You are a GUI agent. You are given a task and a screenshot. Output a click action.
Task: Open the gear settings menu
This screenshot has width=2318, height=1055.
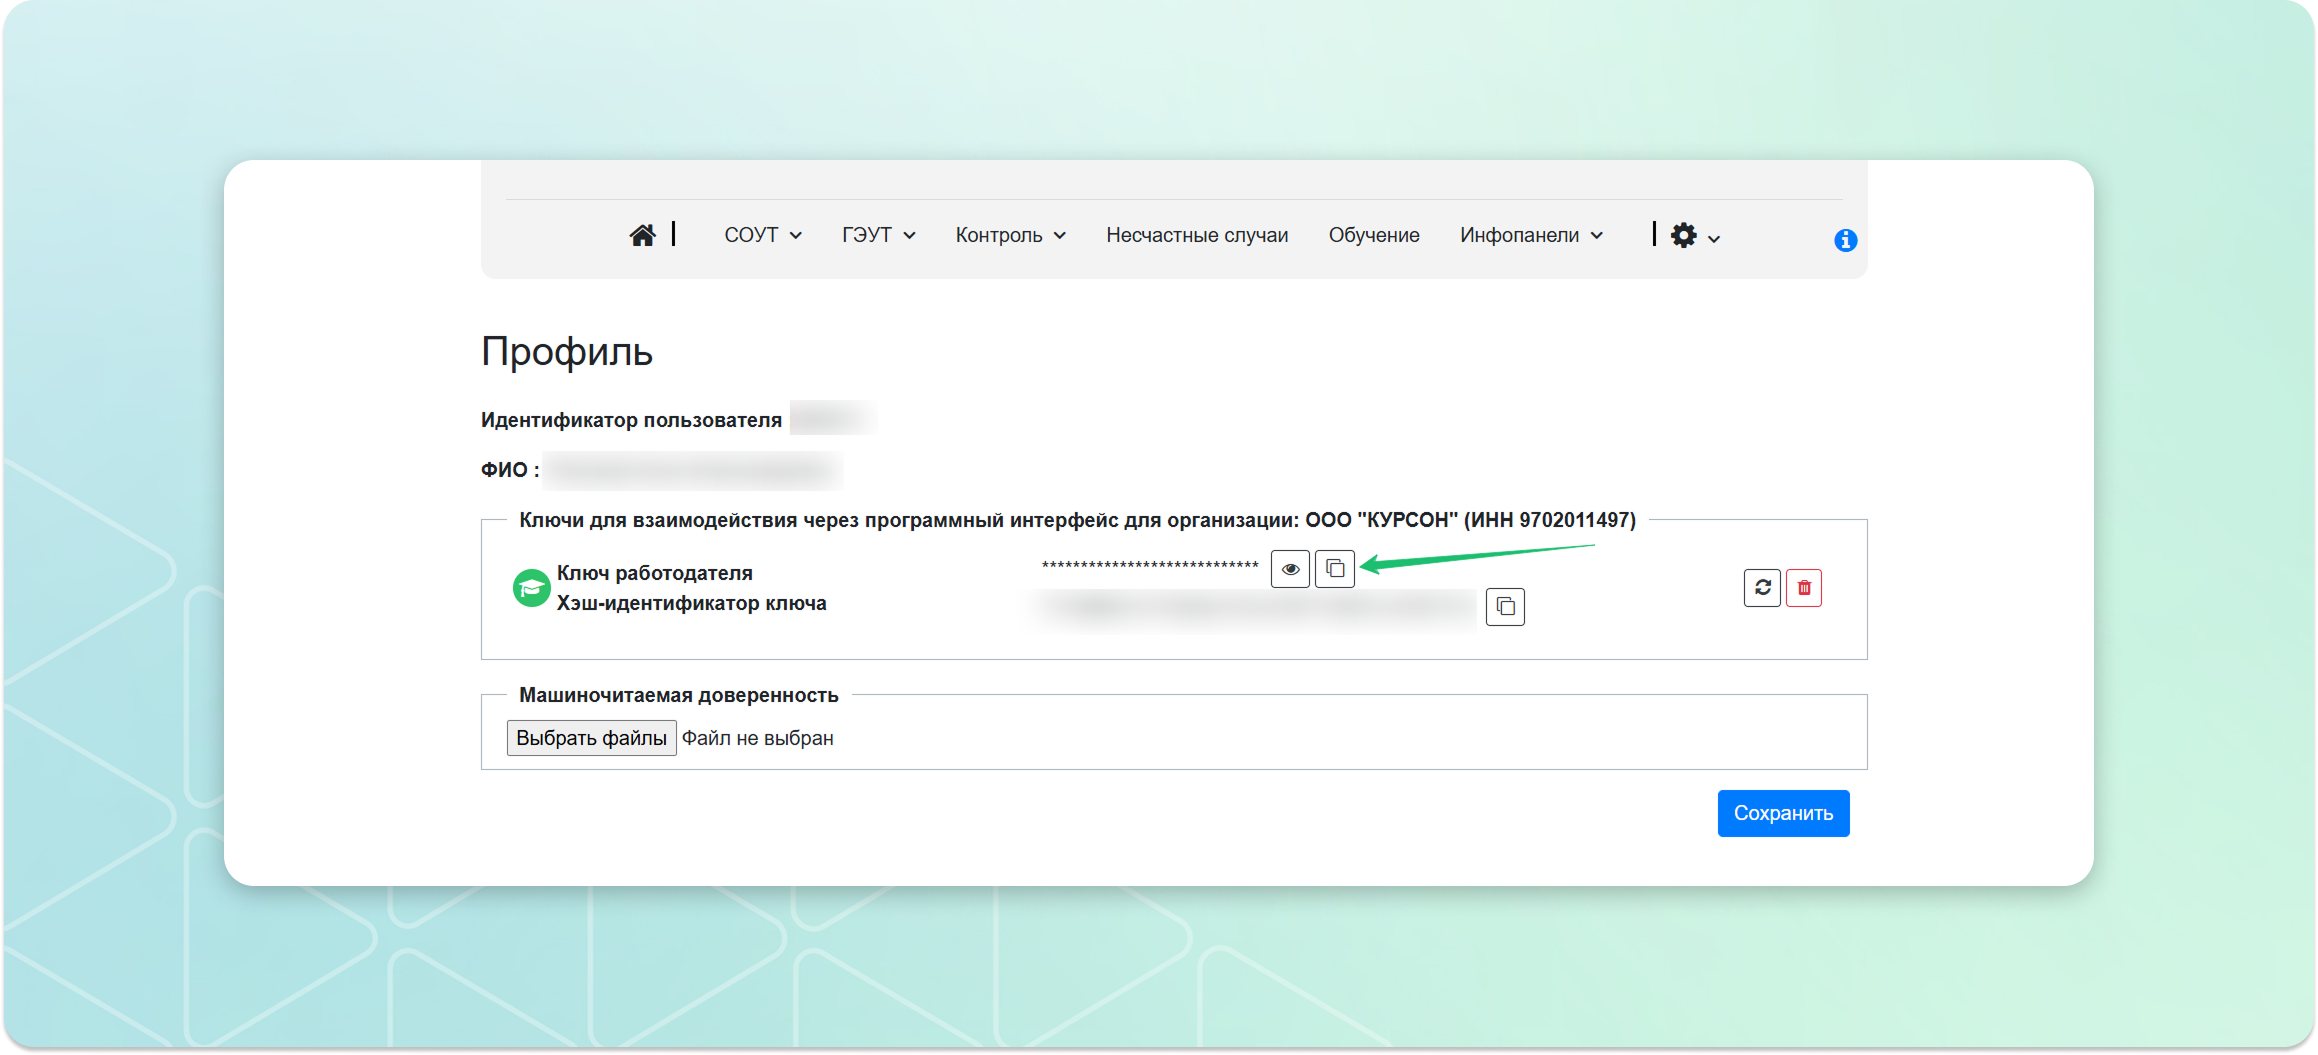tap(1694, 236)
